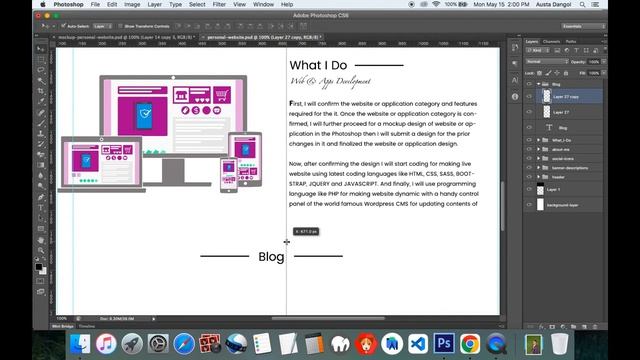Filter layers by type (T) icon
Viewport: 640px width, 360px height.
pyautogui.click(x=576, y=51)
